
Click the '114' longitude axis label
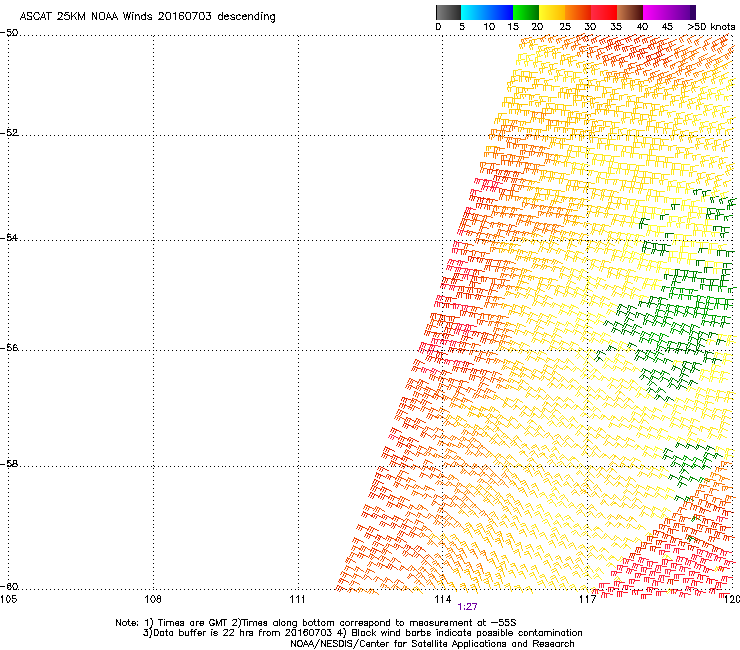442,599
